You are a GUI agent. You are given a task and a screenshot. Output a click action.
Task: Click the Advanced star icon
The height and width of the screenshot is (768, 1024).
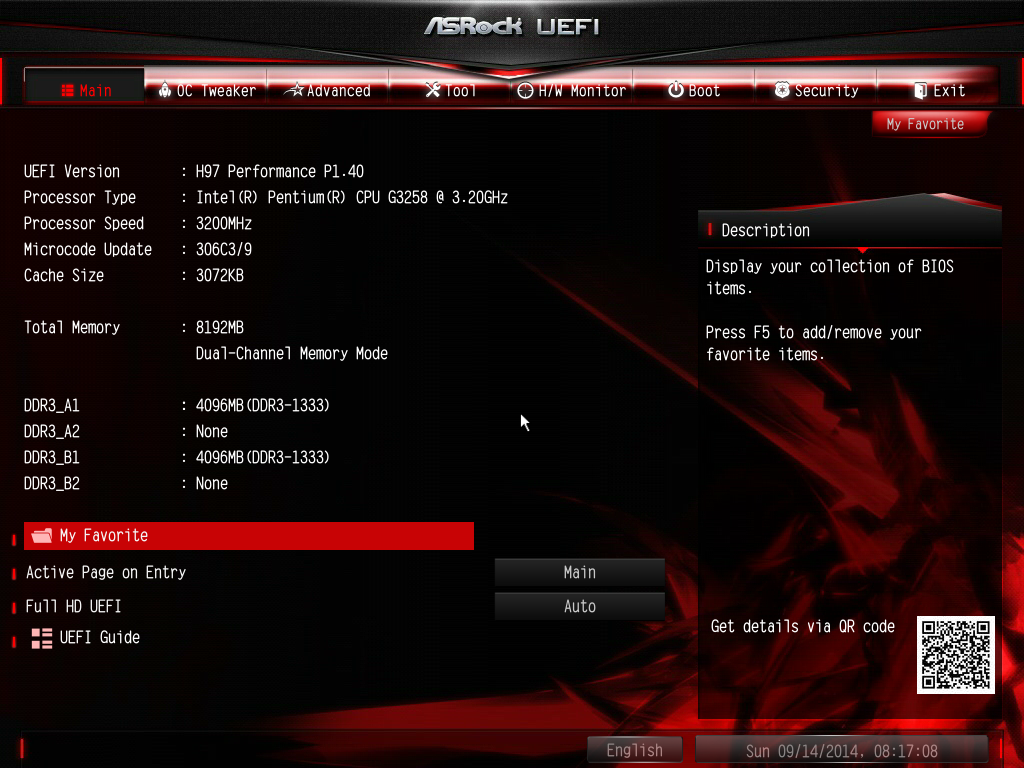(x=295, y=89)
